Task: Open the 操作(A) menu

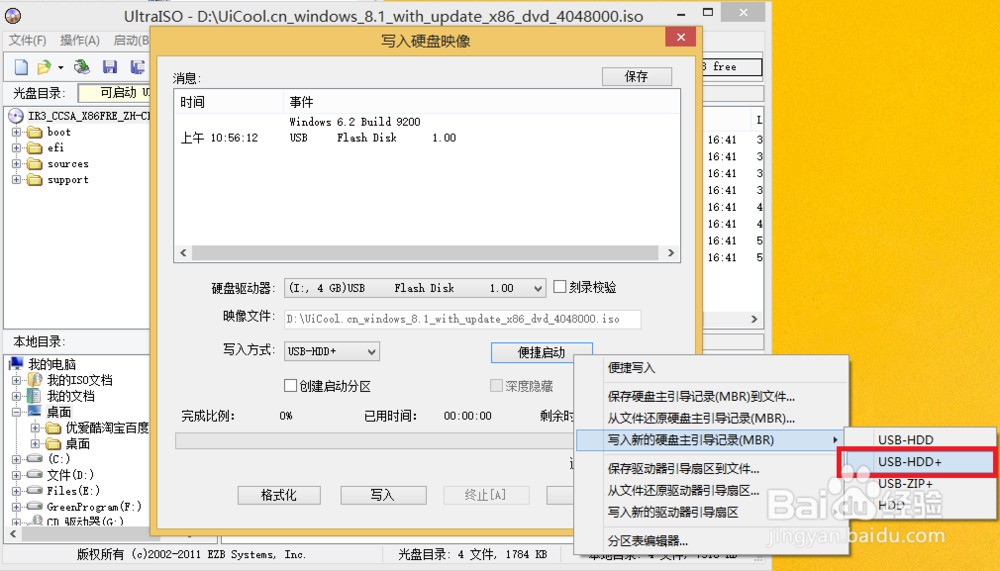Action: tap(80, 40)
